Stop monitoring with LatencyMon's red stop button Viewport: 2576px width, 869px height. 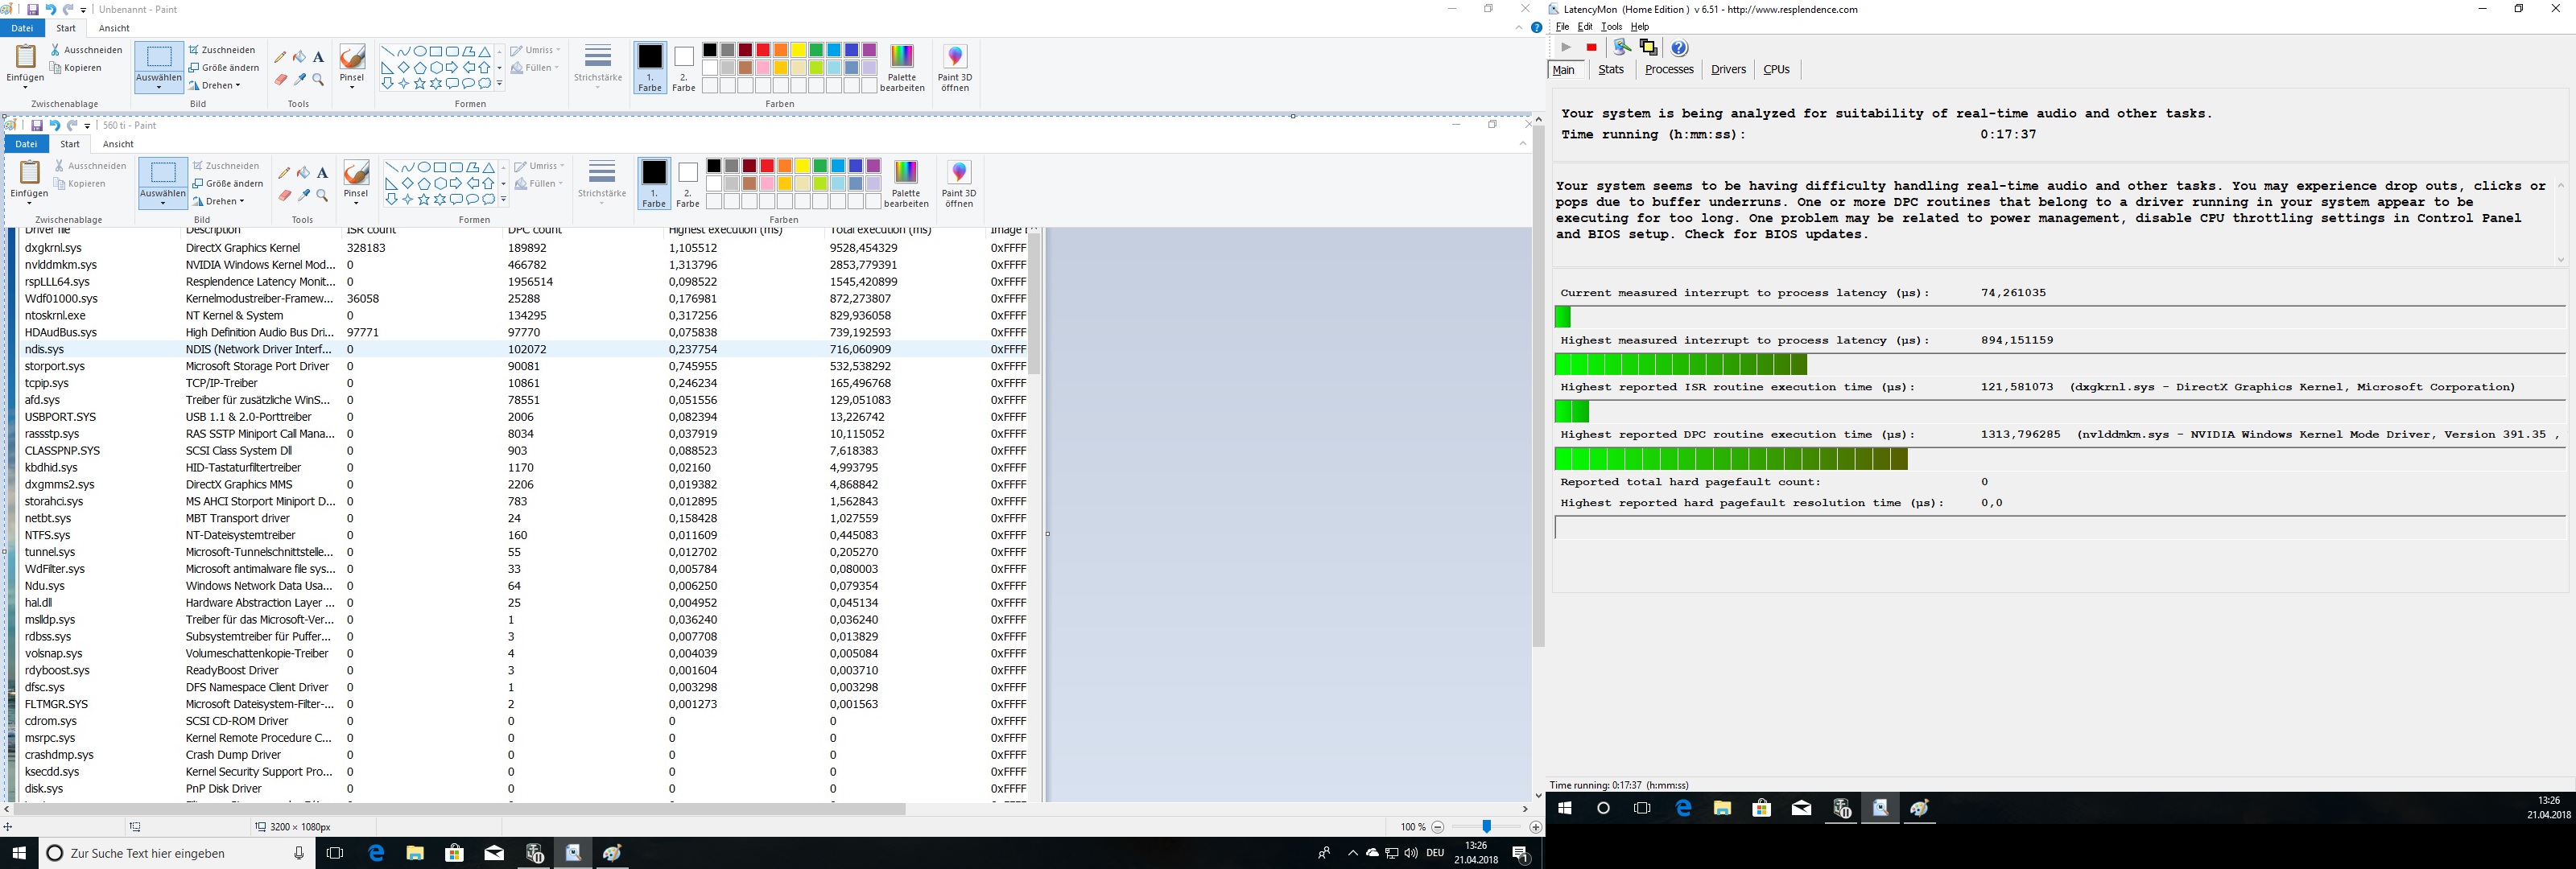[x=1591, y=48]
